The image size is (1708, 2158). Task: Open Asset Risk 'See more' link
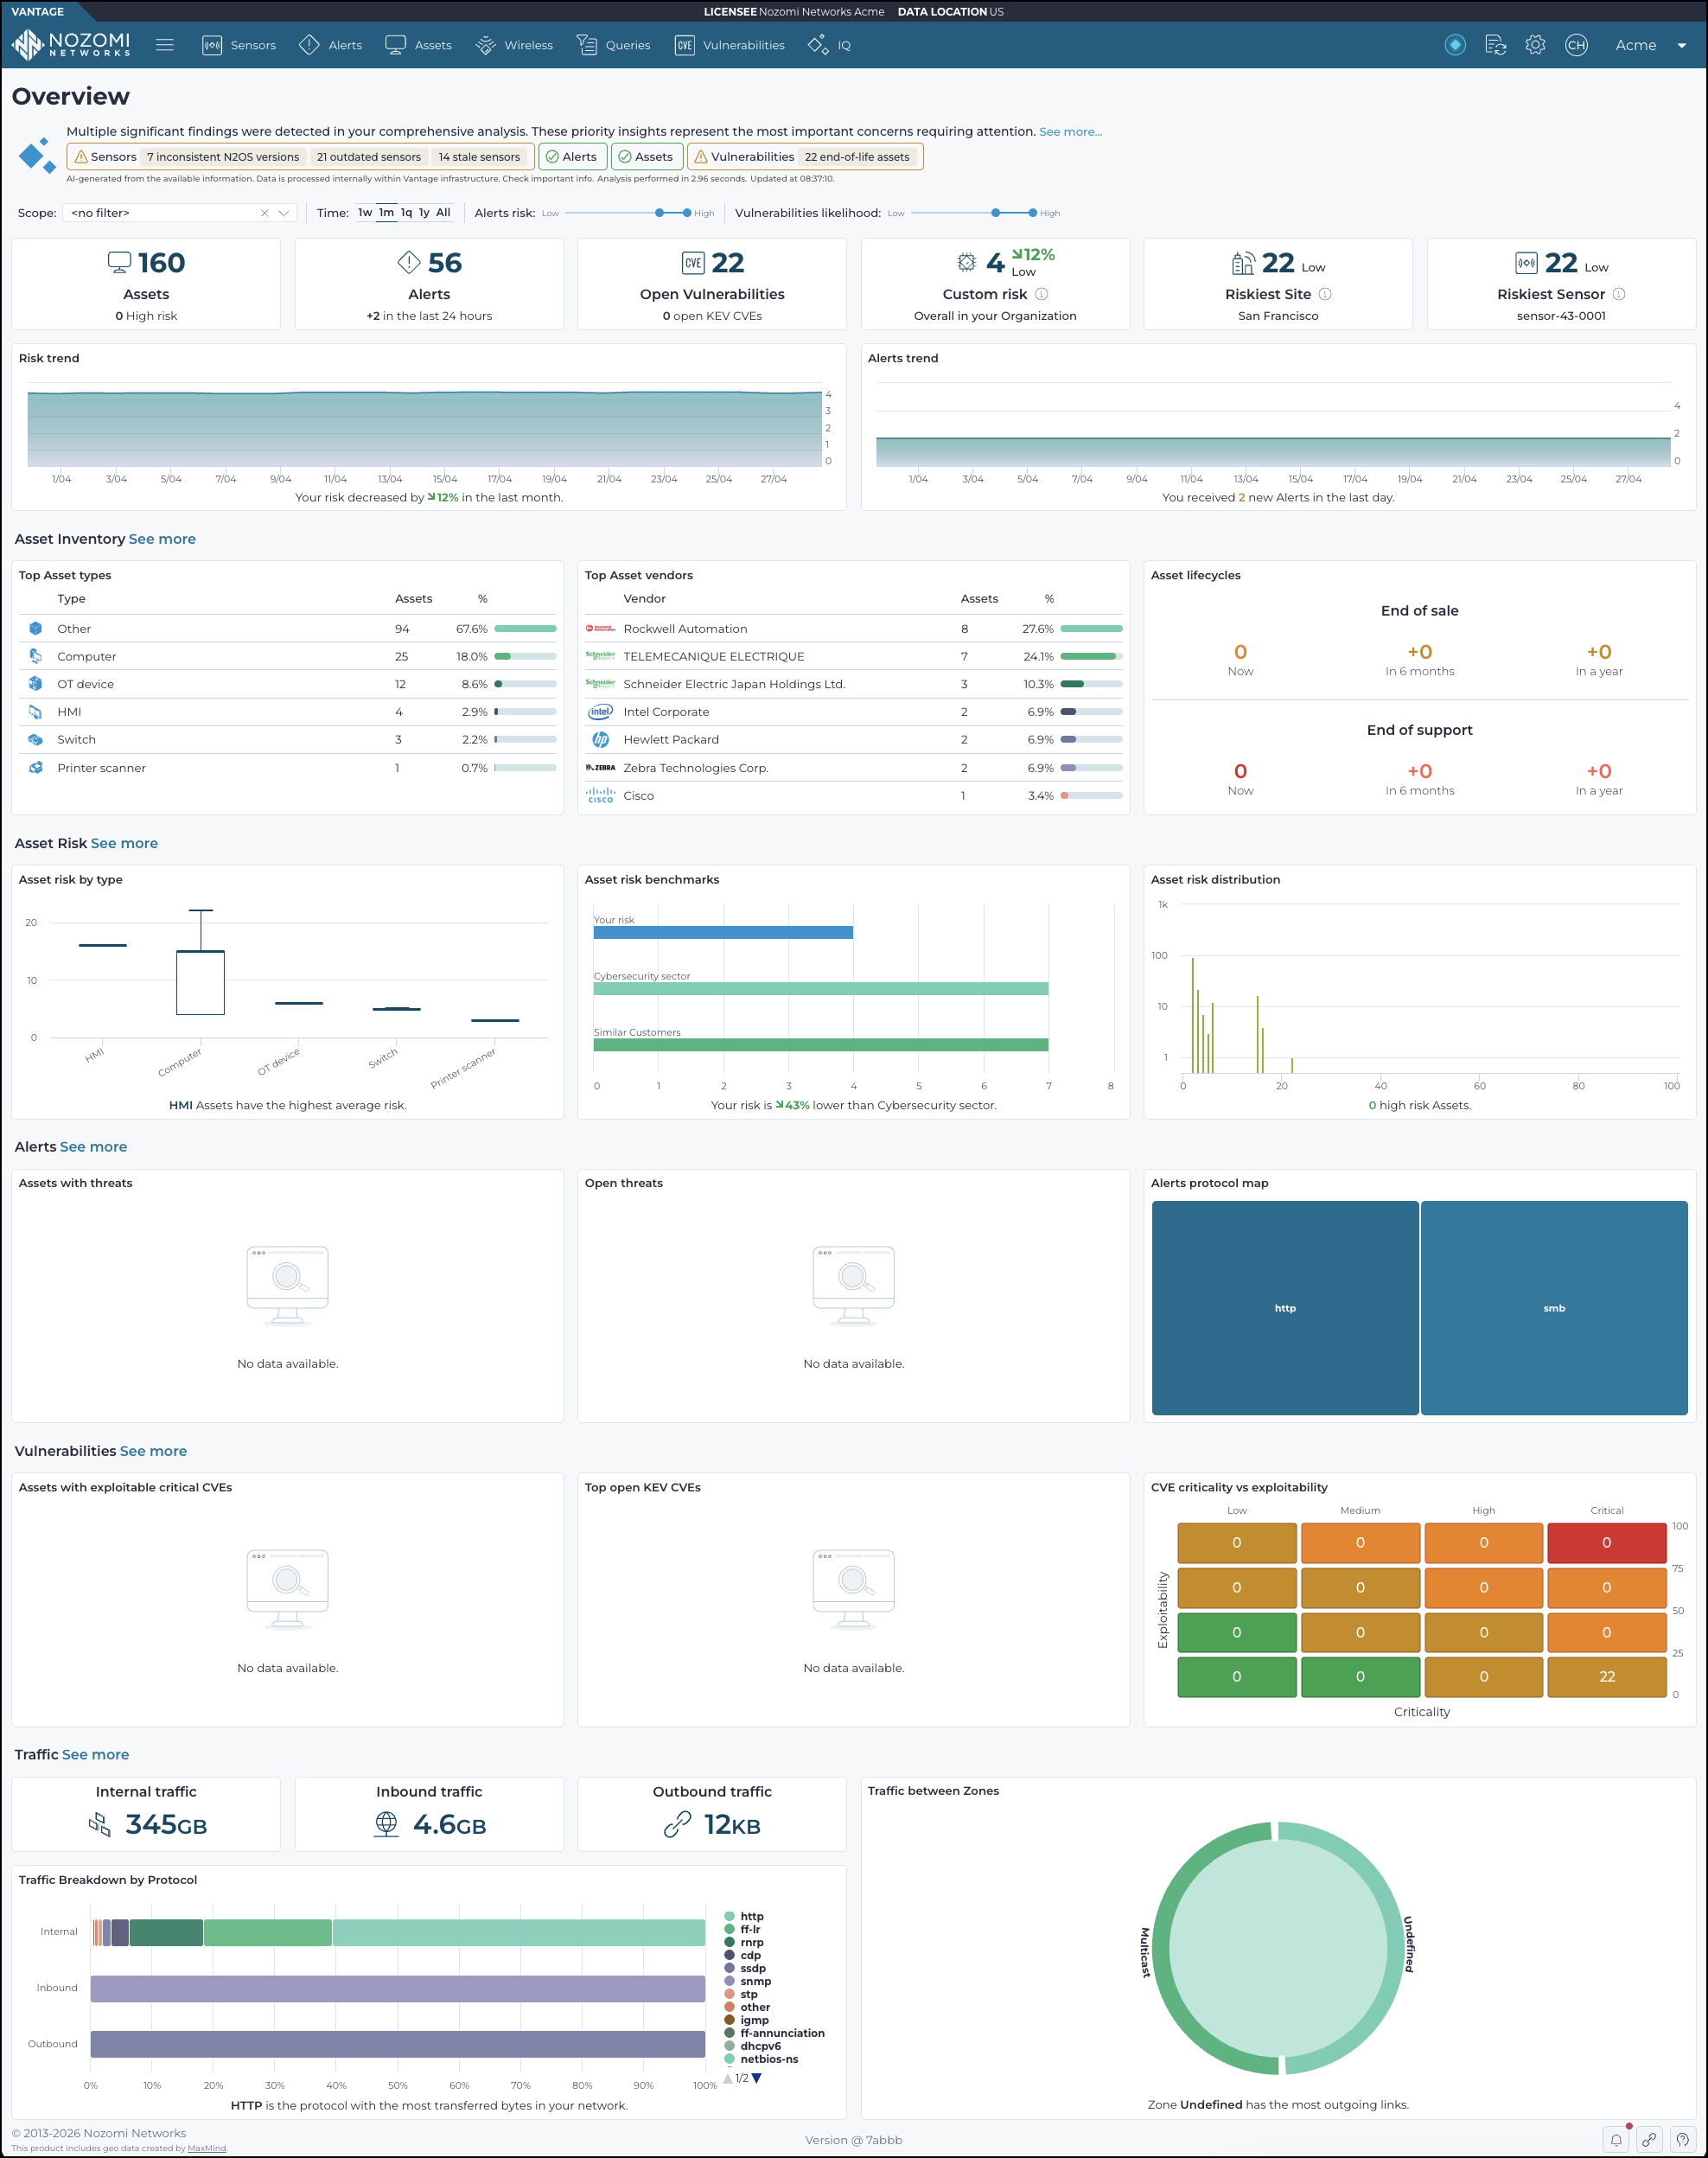[x=124, y=843]
